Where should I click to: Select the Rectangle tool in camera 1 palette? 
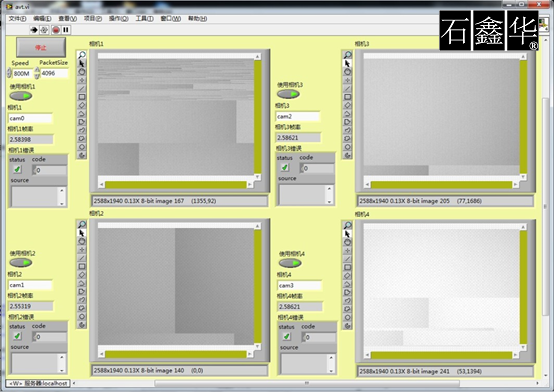point(82,96)
